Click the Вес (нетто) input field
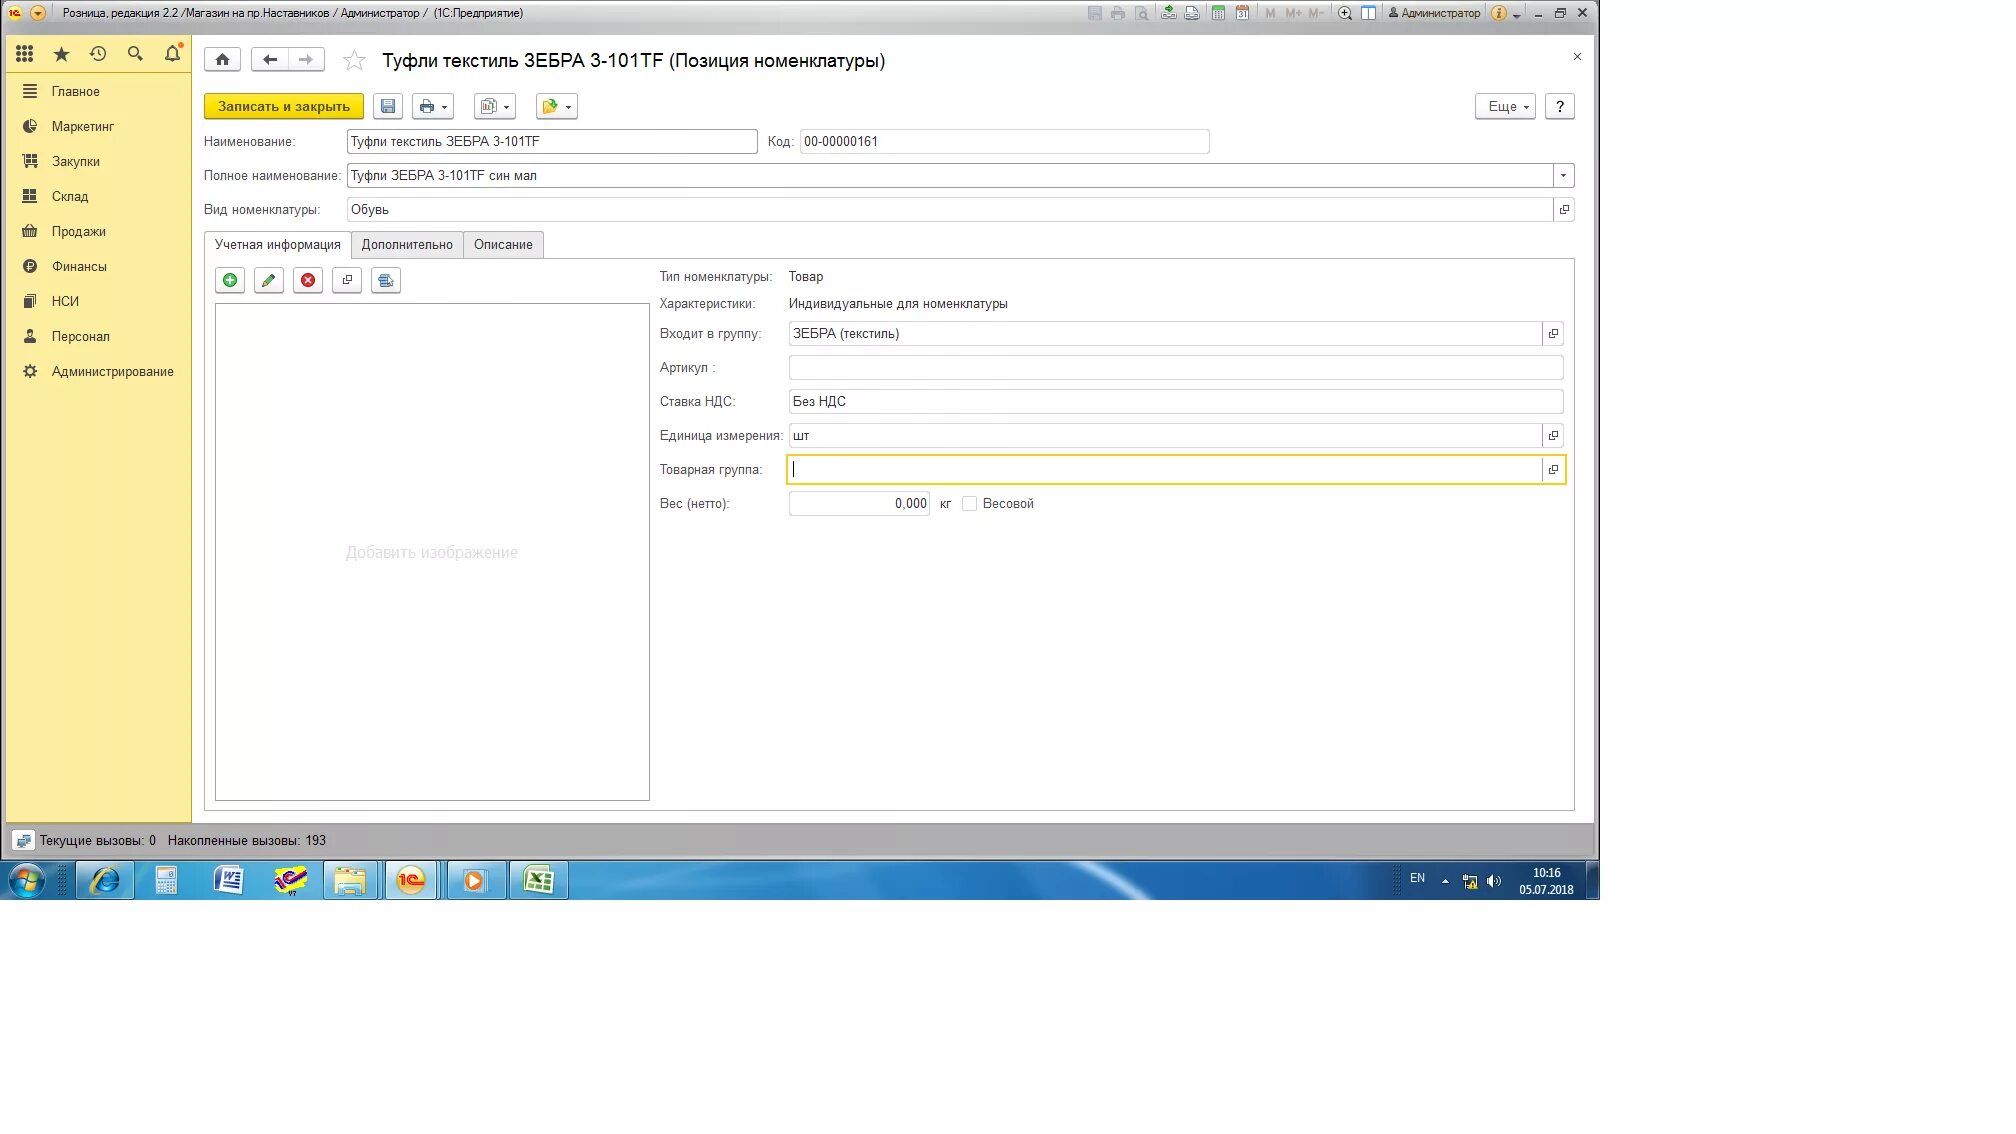Screen dimensions: 2016x1134 point(859,504)
